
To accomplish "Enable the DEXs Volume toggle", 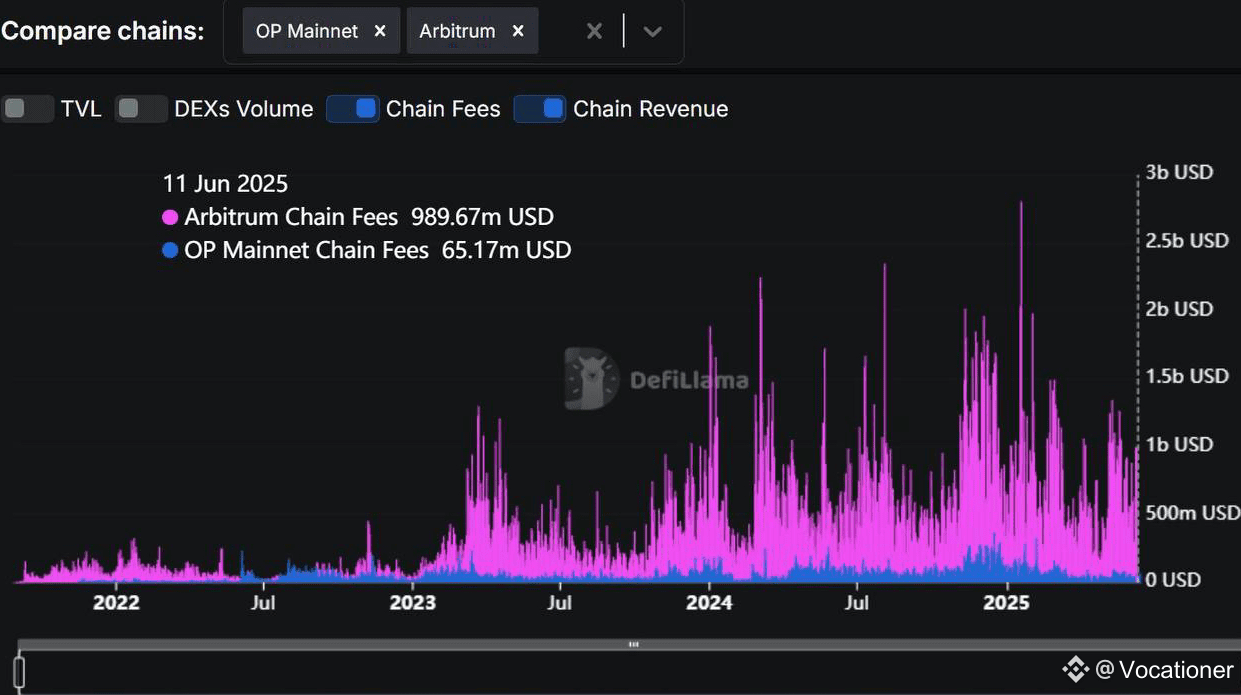I will tap(141, 108).
